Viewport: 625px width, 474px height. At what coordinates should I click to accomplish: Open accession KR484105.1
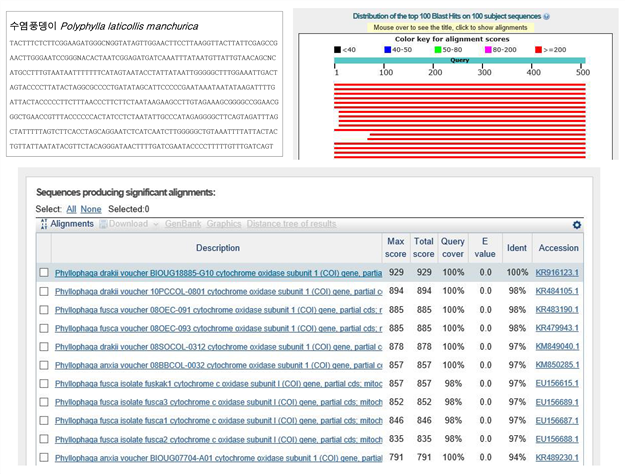(557, 291)
